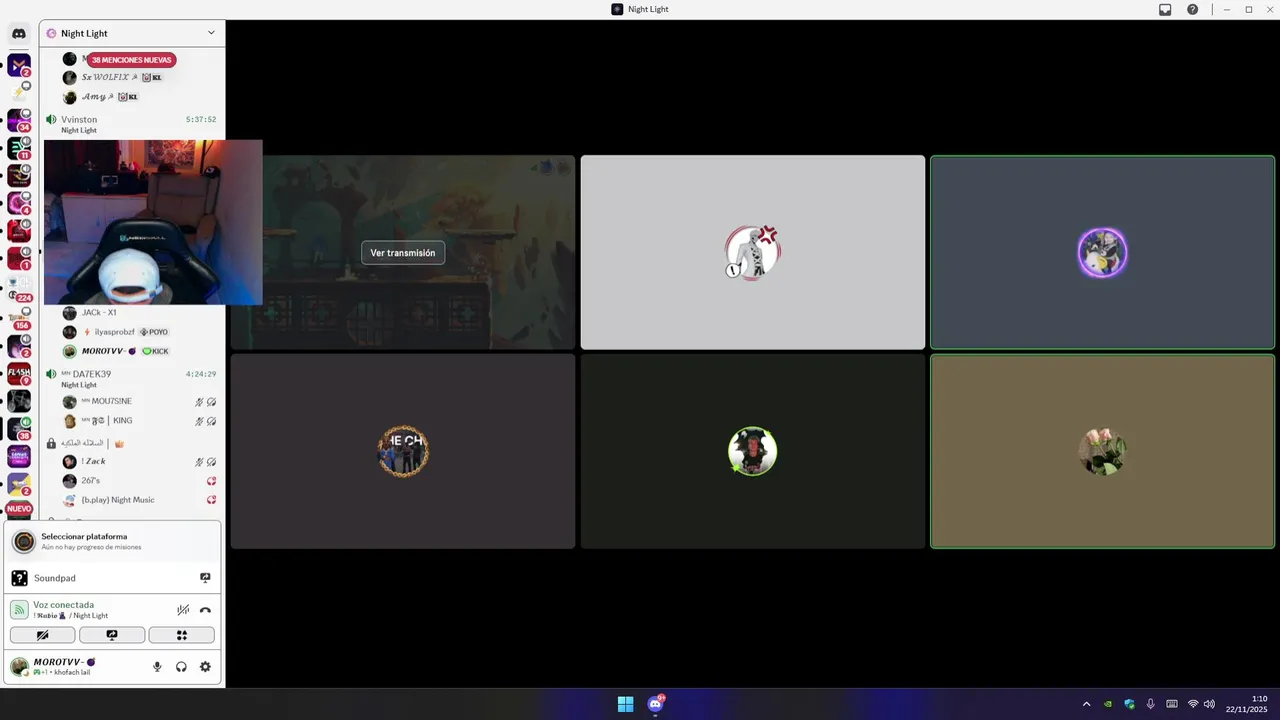Toggle noise suppression icon
Screen dimensions: 1280x720
(183, 610)
